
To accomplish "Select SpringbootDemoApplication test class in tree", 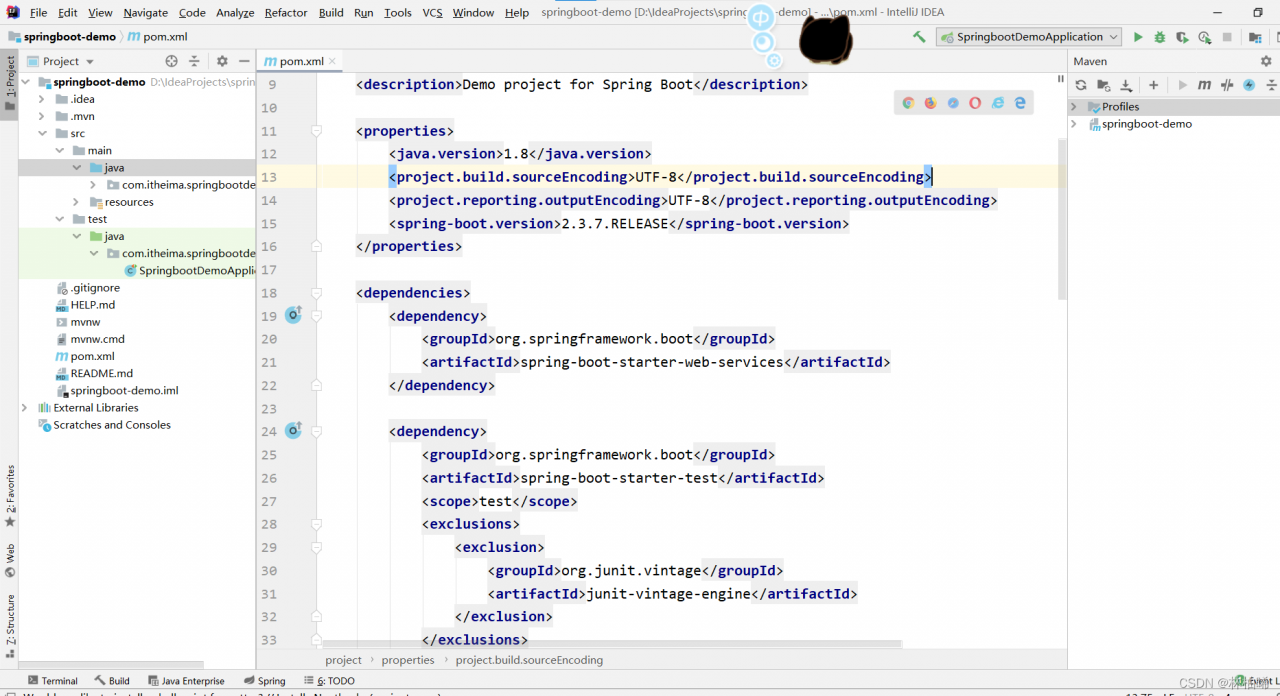I will pos(190,270).
